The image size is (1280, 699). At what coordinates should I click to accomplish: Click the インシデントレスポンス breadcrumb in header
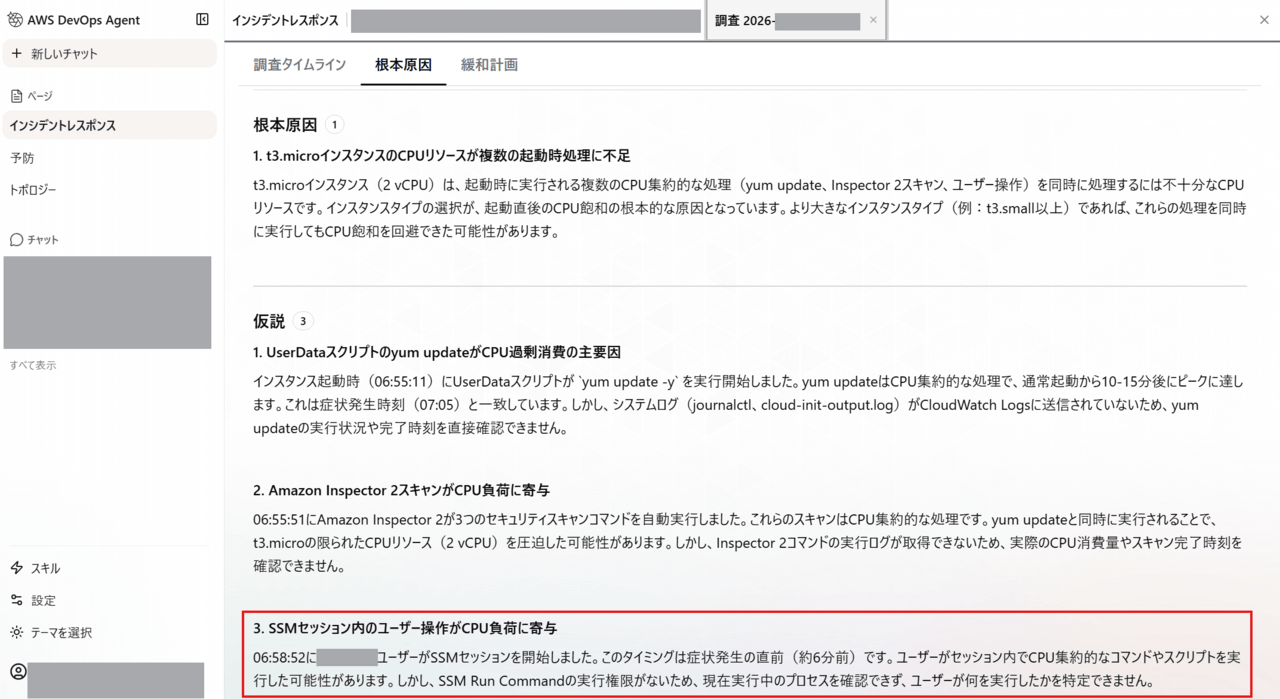tap(285, 21)
